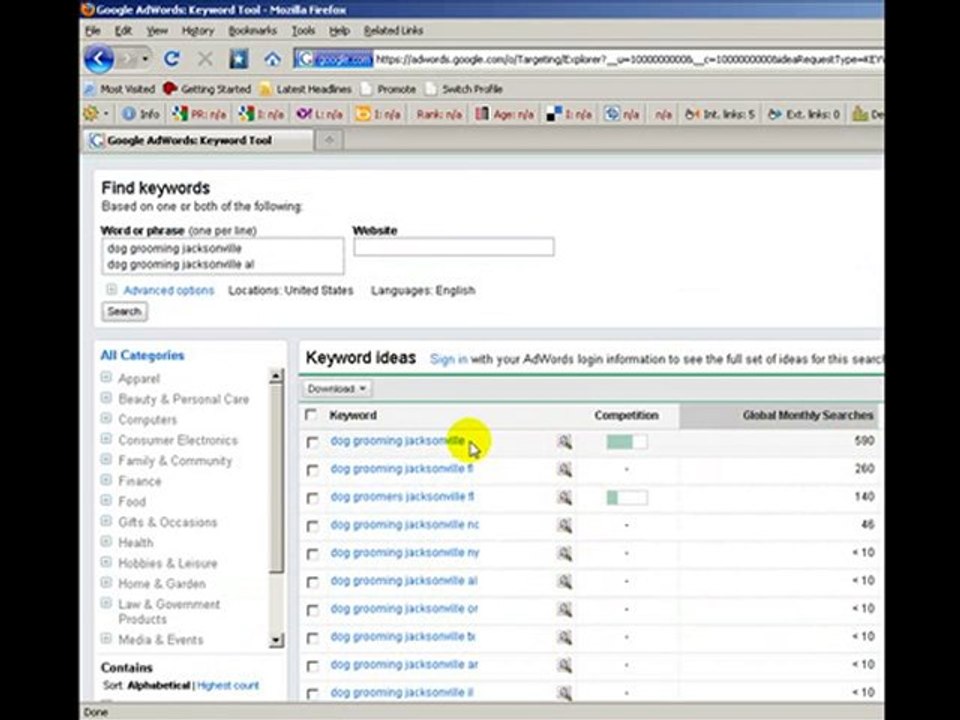Reload the page with the refresh icon
The width and height of the screenshot is (960, 720).
click(172, 59)
